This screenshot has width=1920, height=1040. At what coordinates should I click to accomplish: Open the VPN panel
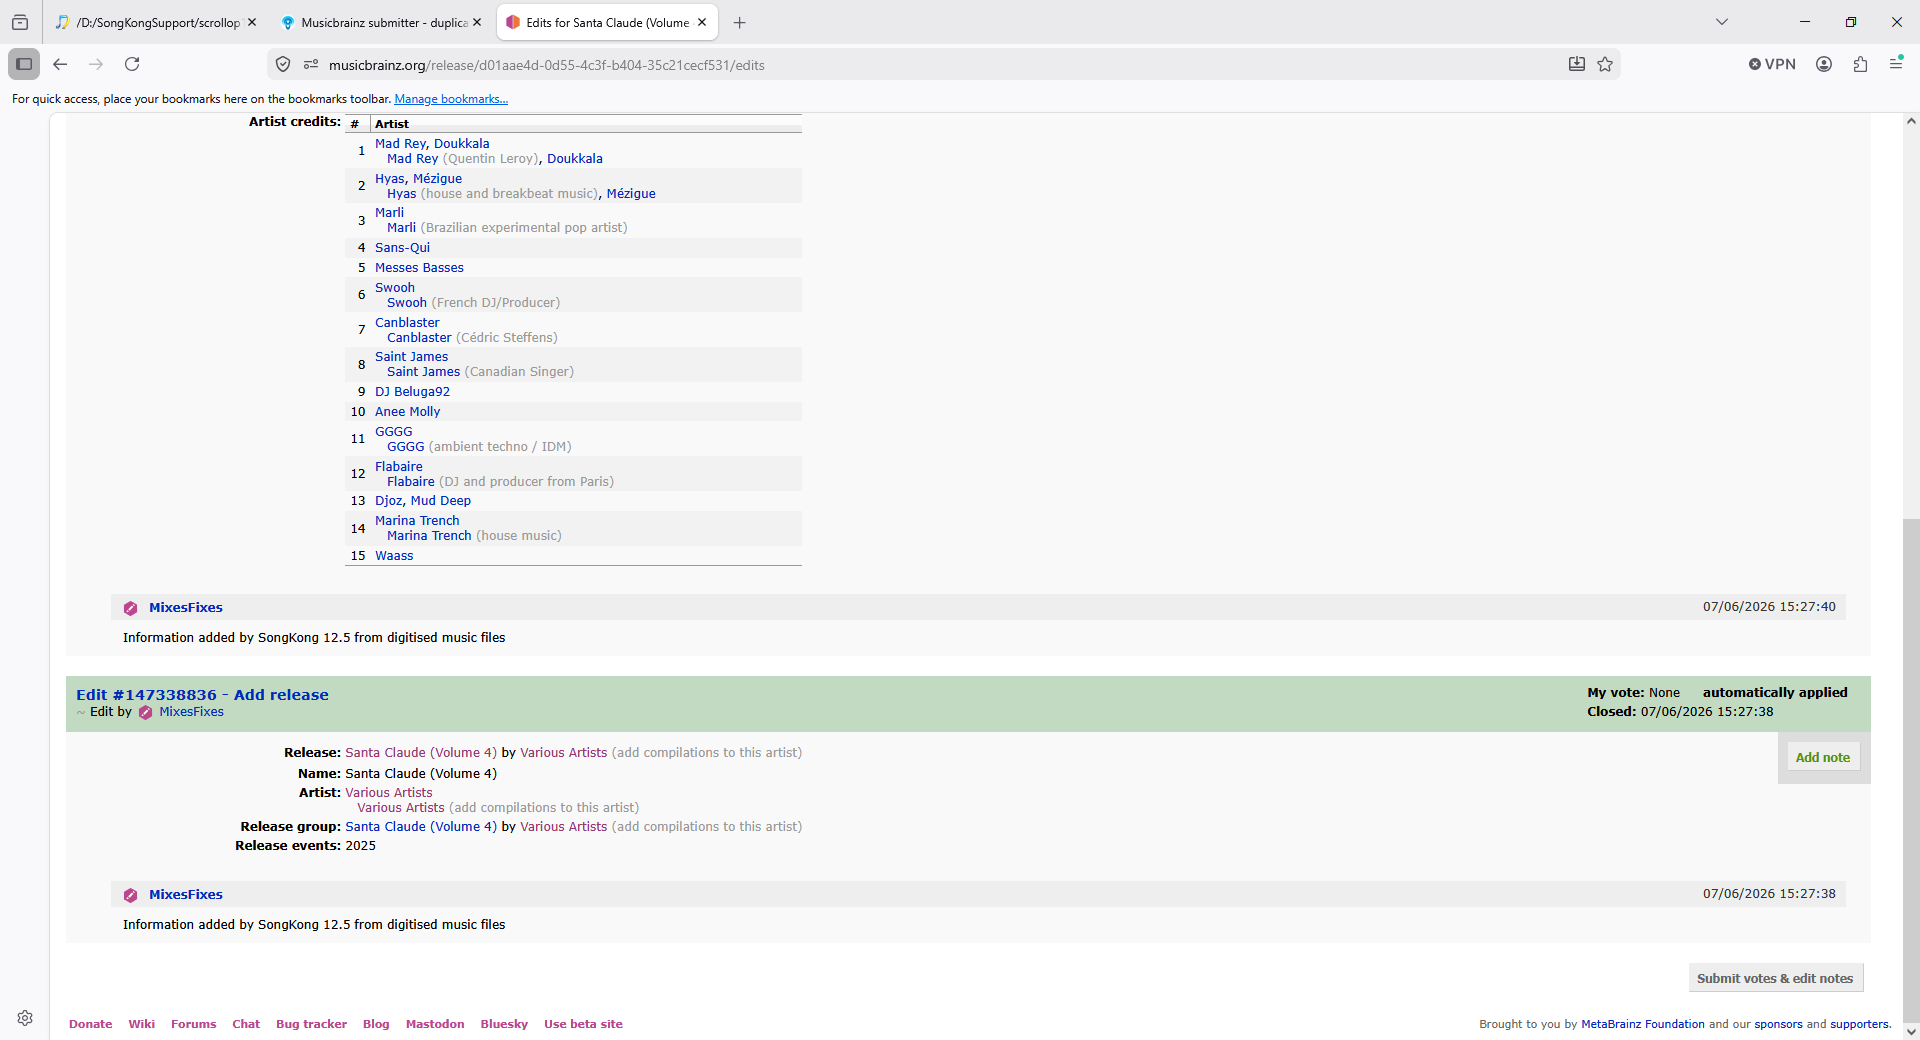[x=1772, y=64]
